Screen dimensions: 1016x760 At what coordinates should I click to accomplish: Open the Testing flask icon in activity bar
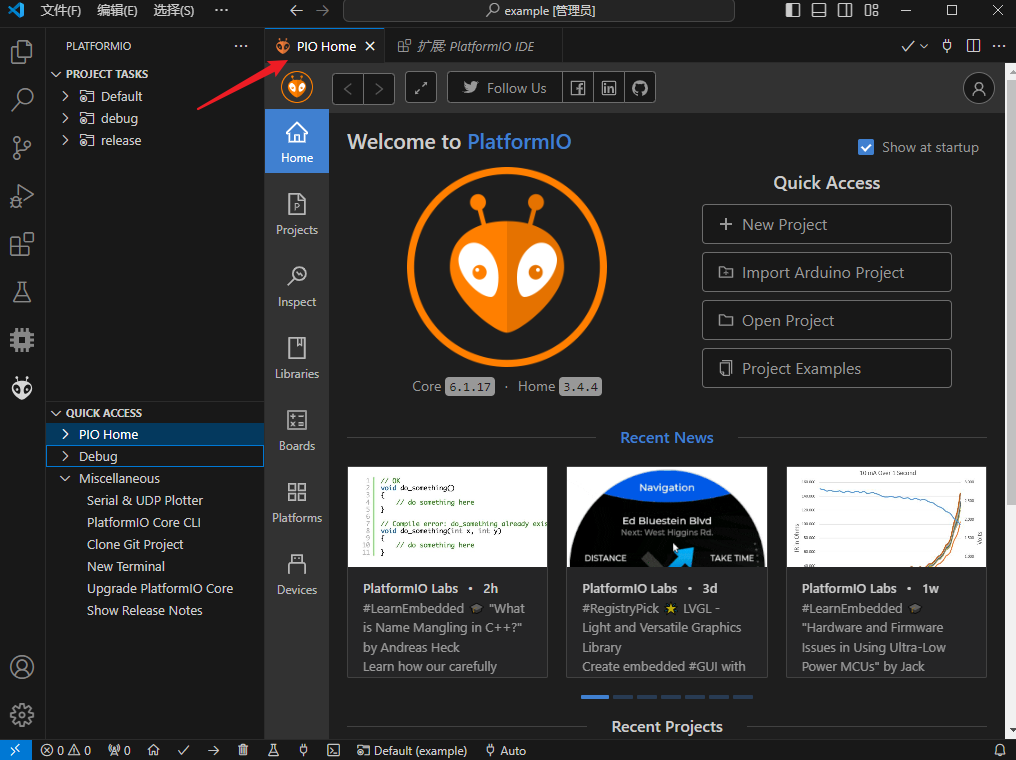22,292
